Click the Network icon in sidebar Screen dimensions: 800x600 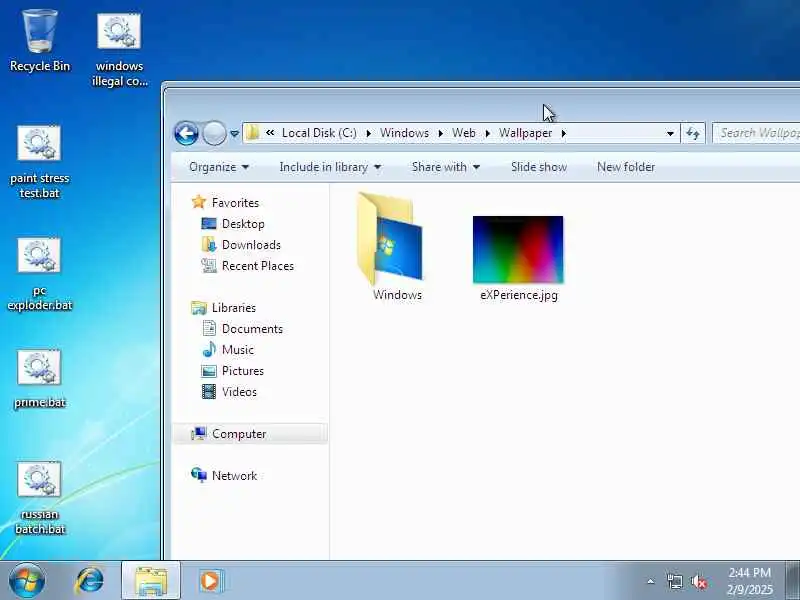click(198, 475)
